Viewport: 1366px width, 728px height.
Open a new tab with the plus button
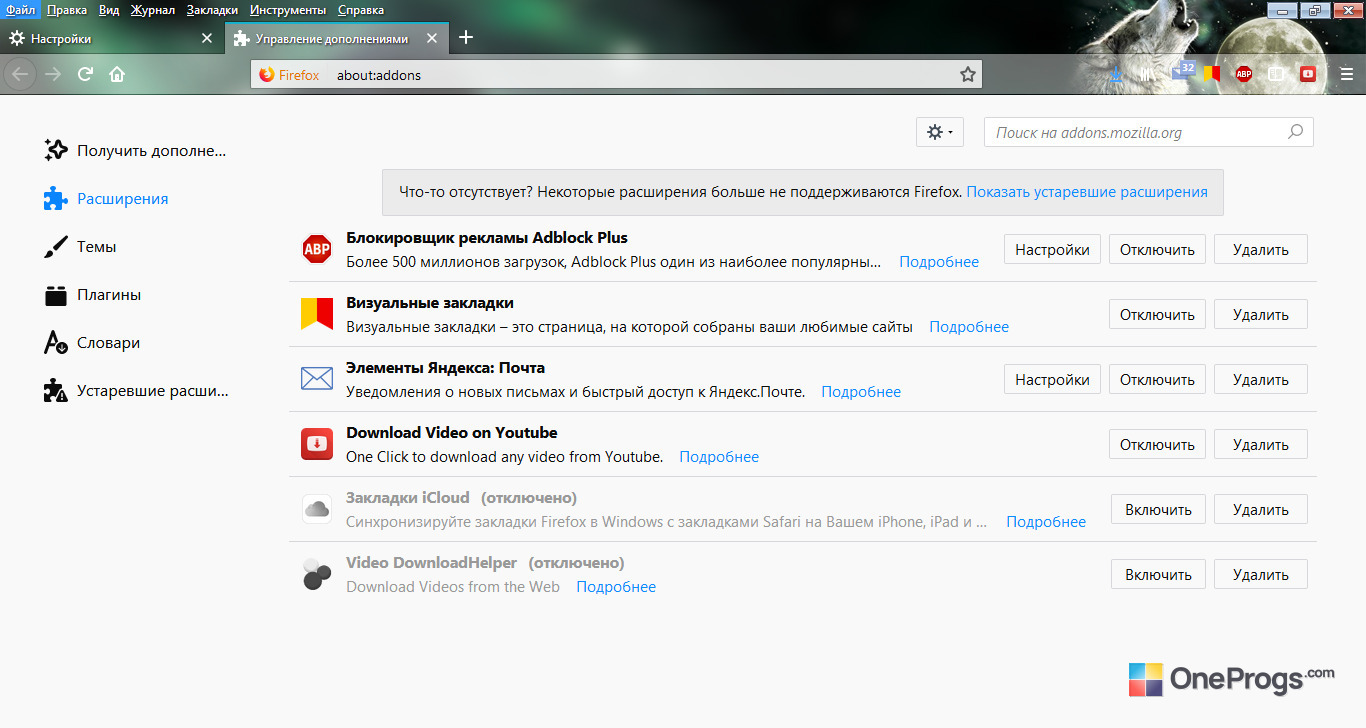[465, 38]
